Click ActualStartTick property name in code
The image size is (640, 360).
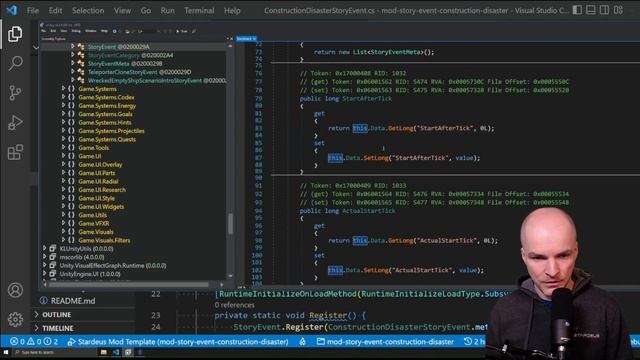[369, 211]
